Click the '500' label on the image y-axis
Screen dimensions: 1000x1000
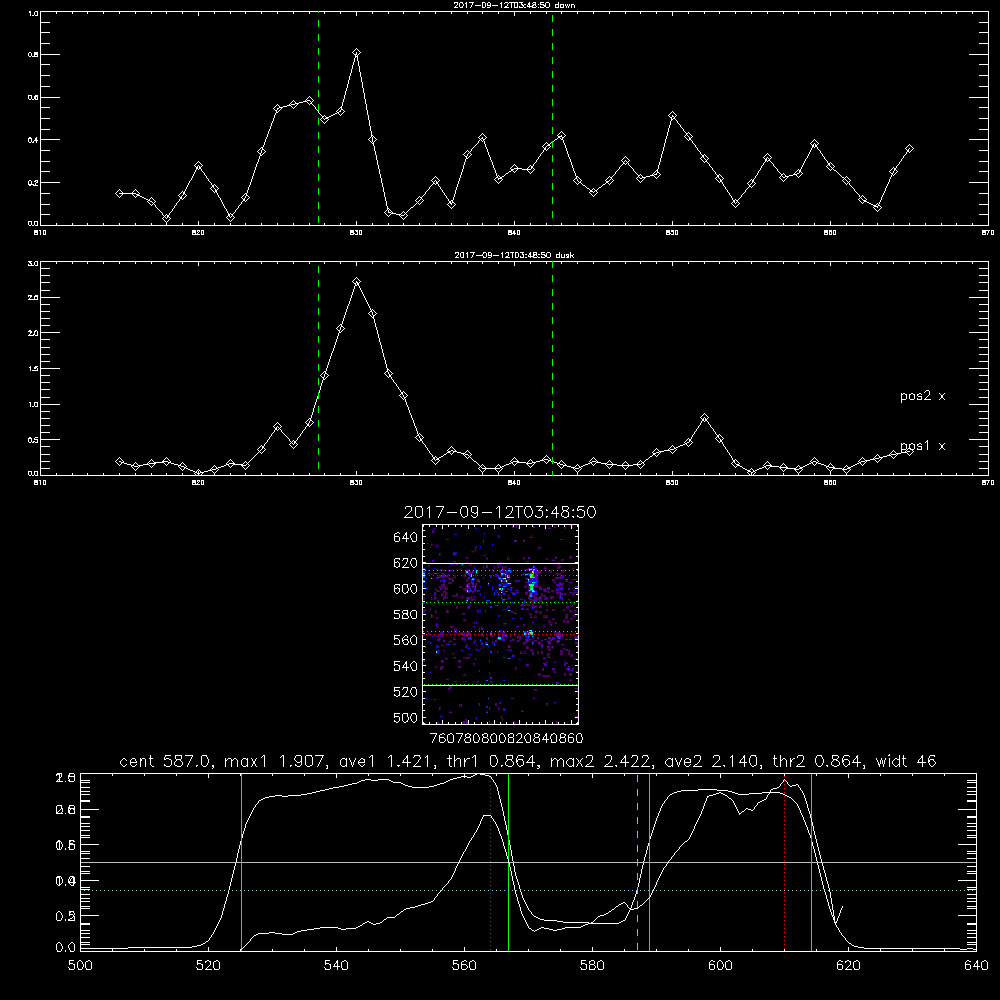pyautogui.click(x=406, y=717)
